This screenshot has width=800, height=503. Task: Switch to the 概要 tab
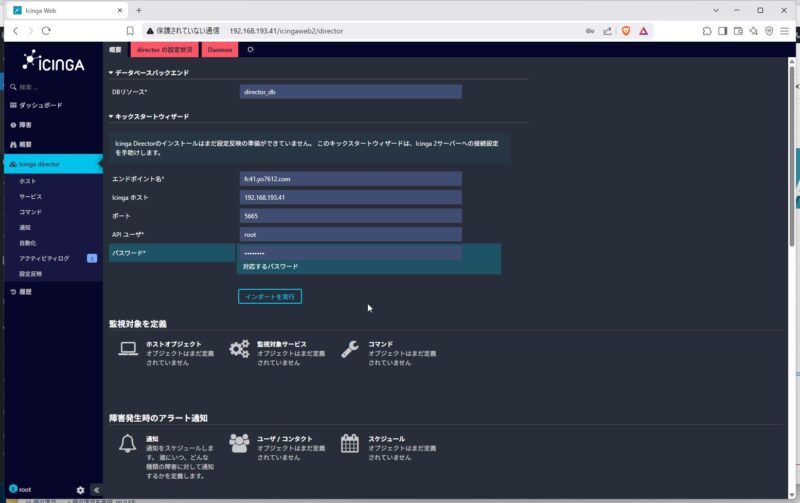115,49
